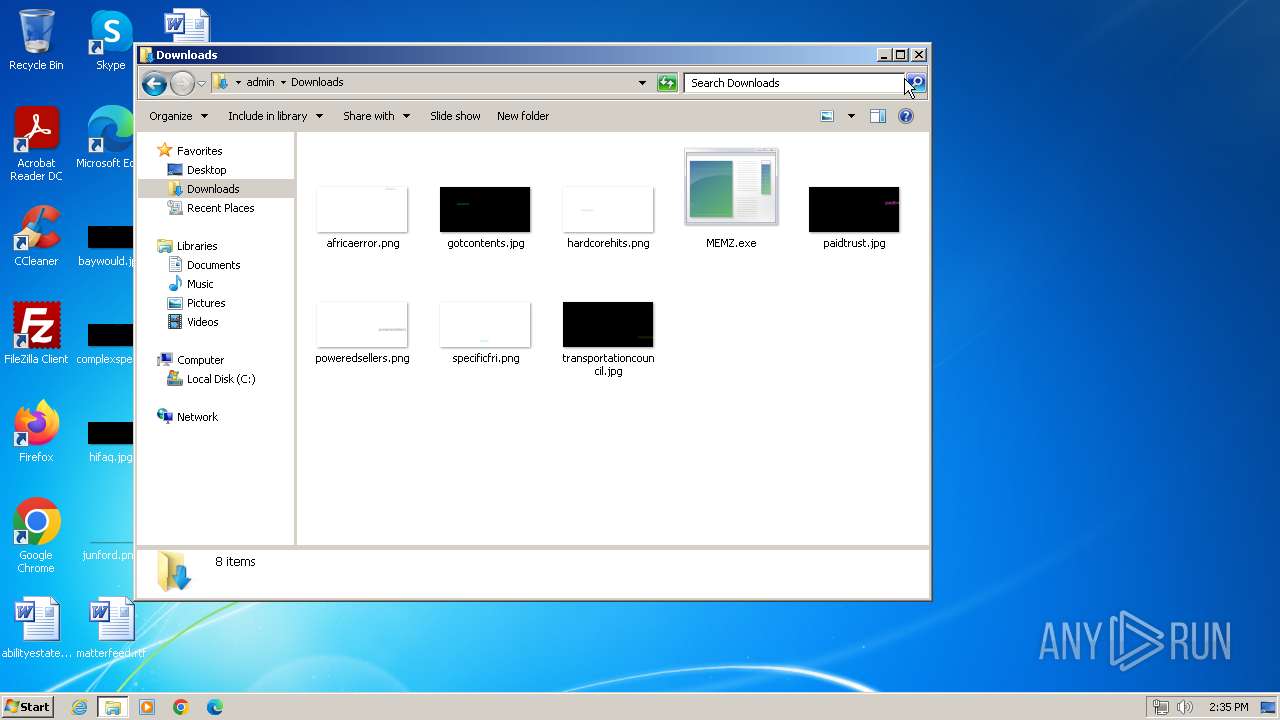
Task: Click the File Explorer taskbar button
Action: 113,707
